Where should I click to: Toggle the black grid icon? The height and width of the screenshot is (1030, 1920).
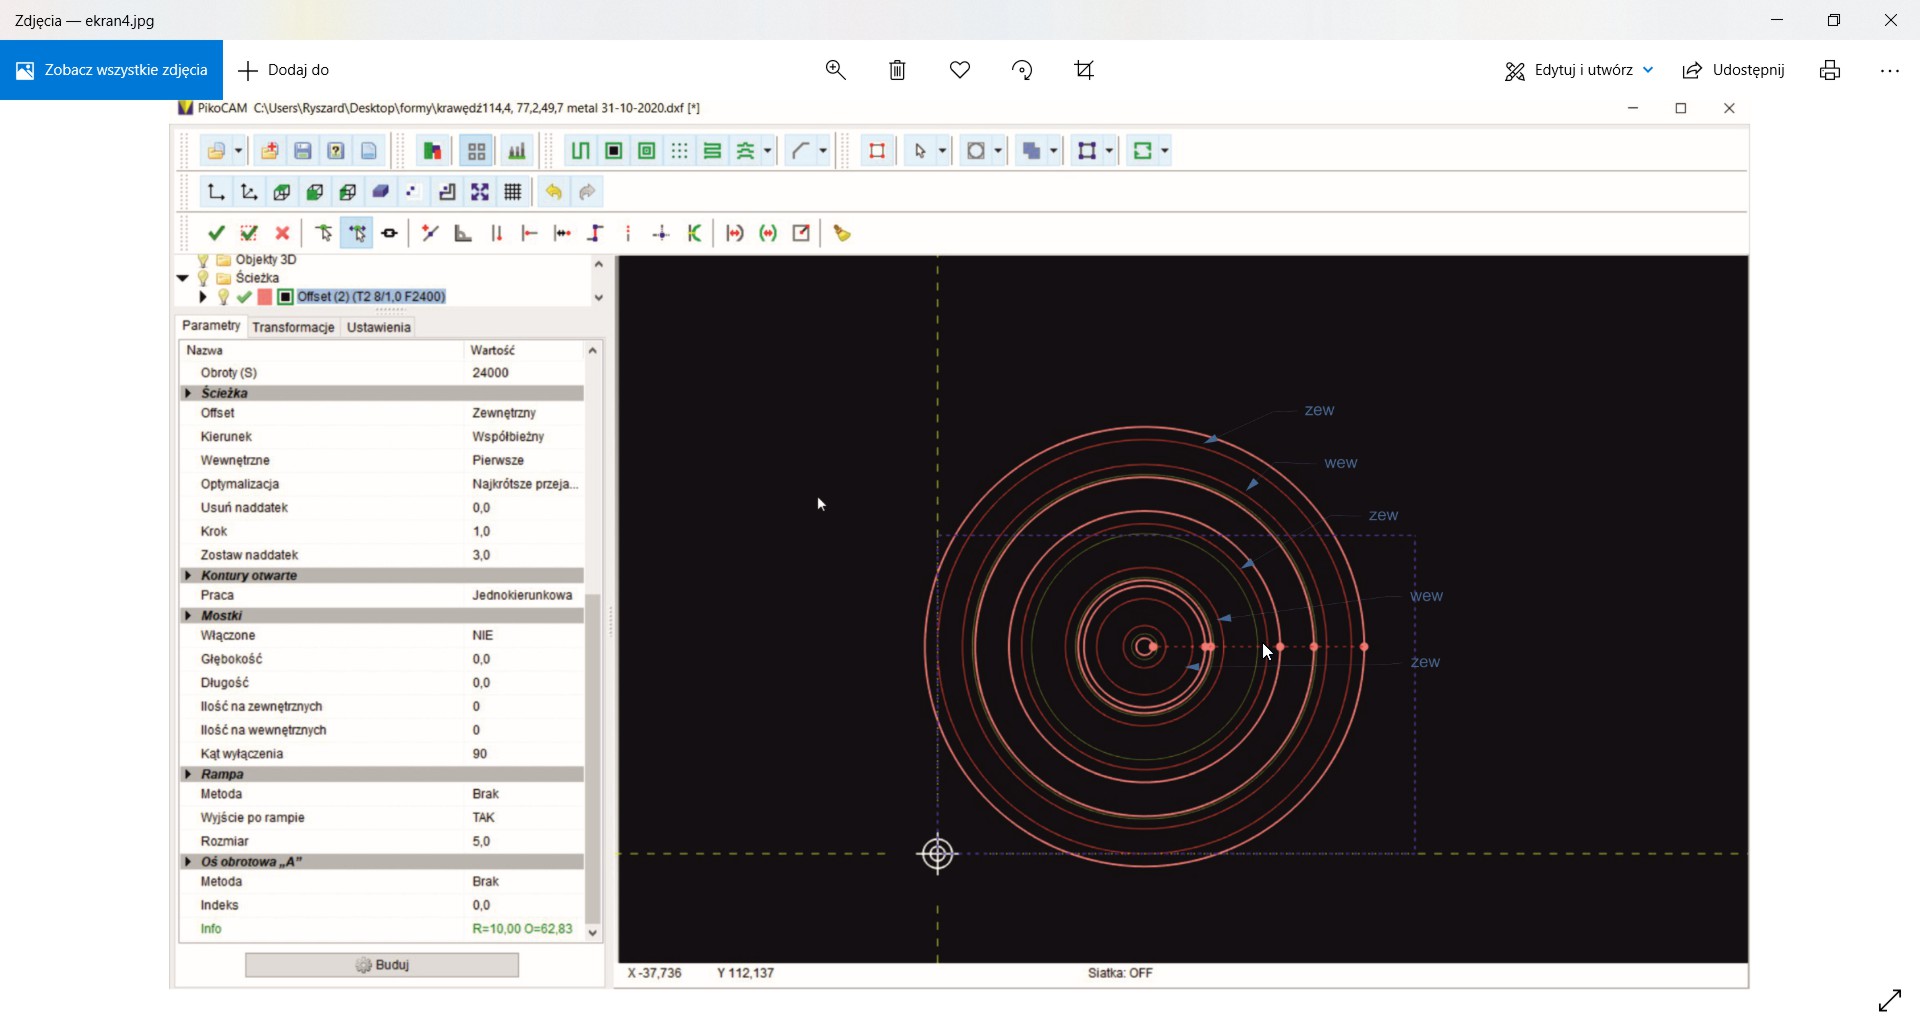pos(514,193)
